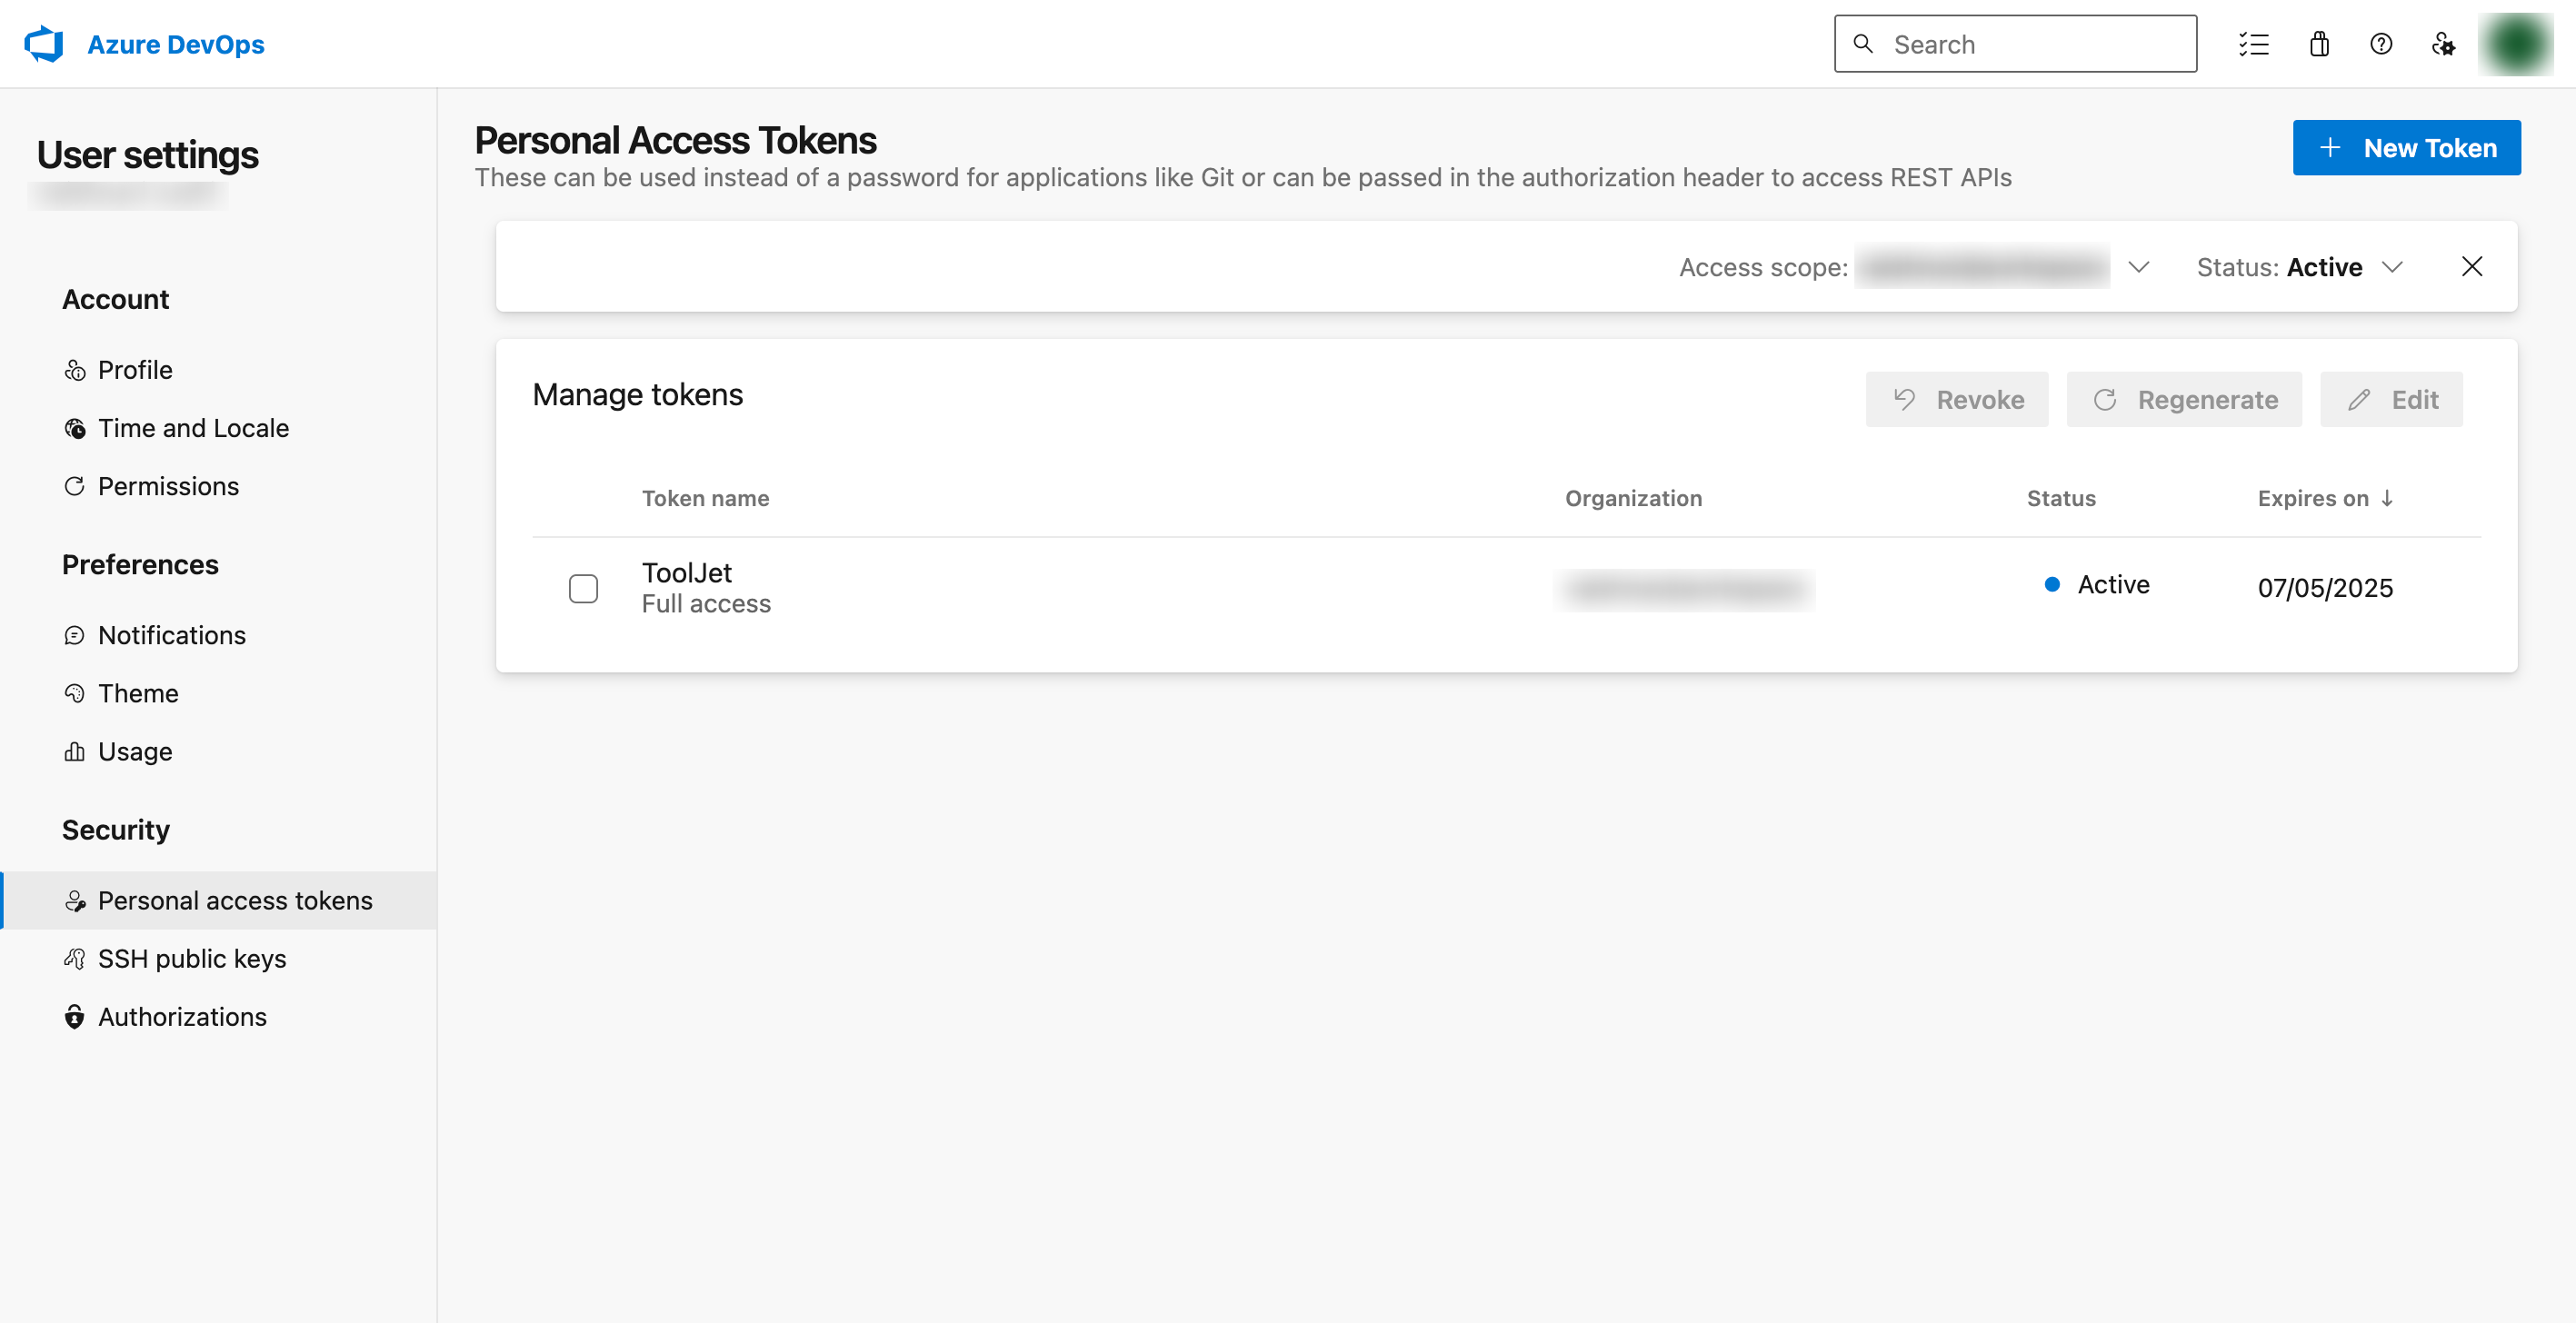Click the Azure DevOps logo
Viewport: 2576px width, 1323px height.
[44, 43]
